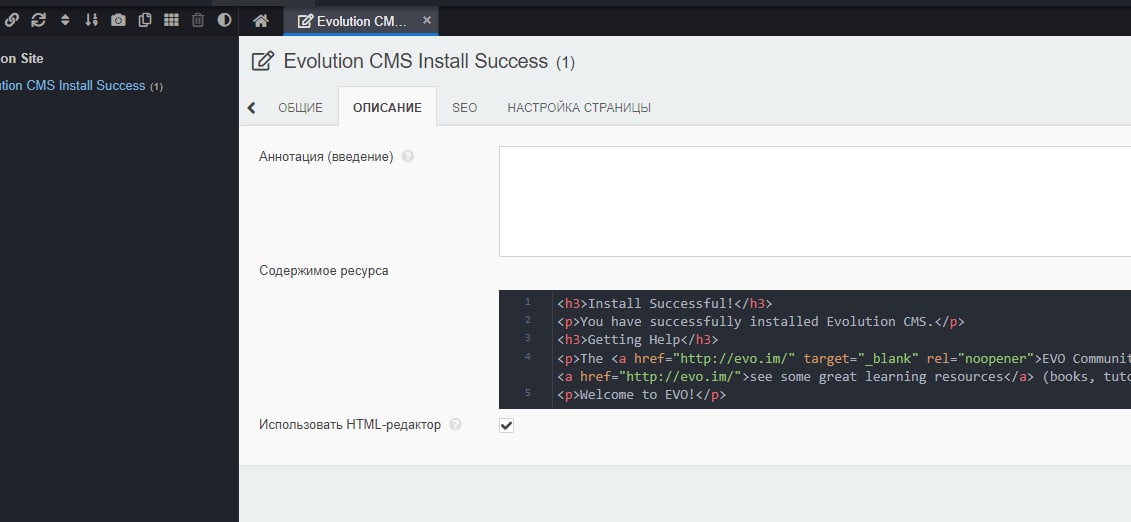Click code line 'Getting Help' heading
This screenshot has width=1131, height=522.
click(638, 339)
